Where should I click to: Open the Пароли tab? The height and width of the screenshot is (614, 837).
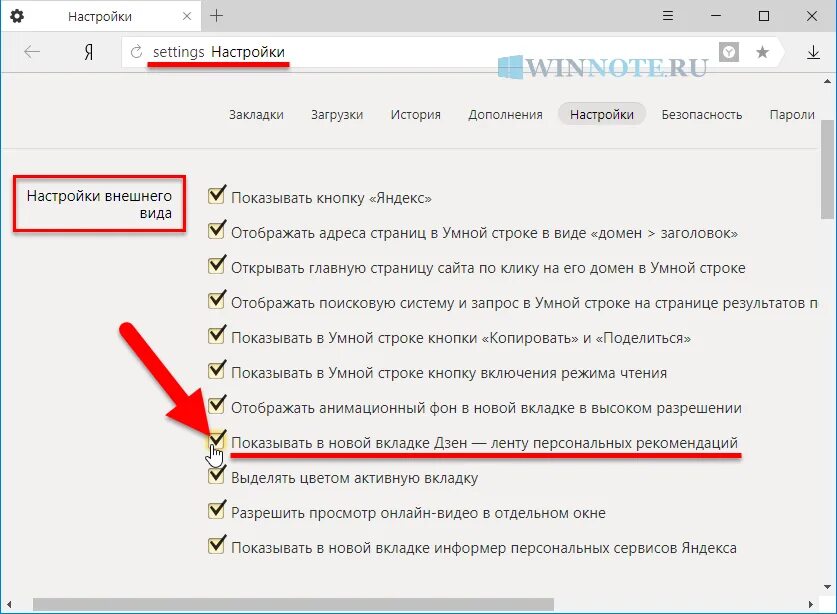tap(792, 115)
